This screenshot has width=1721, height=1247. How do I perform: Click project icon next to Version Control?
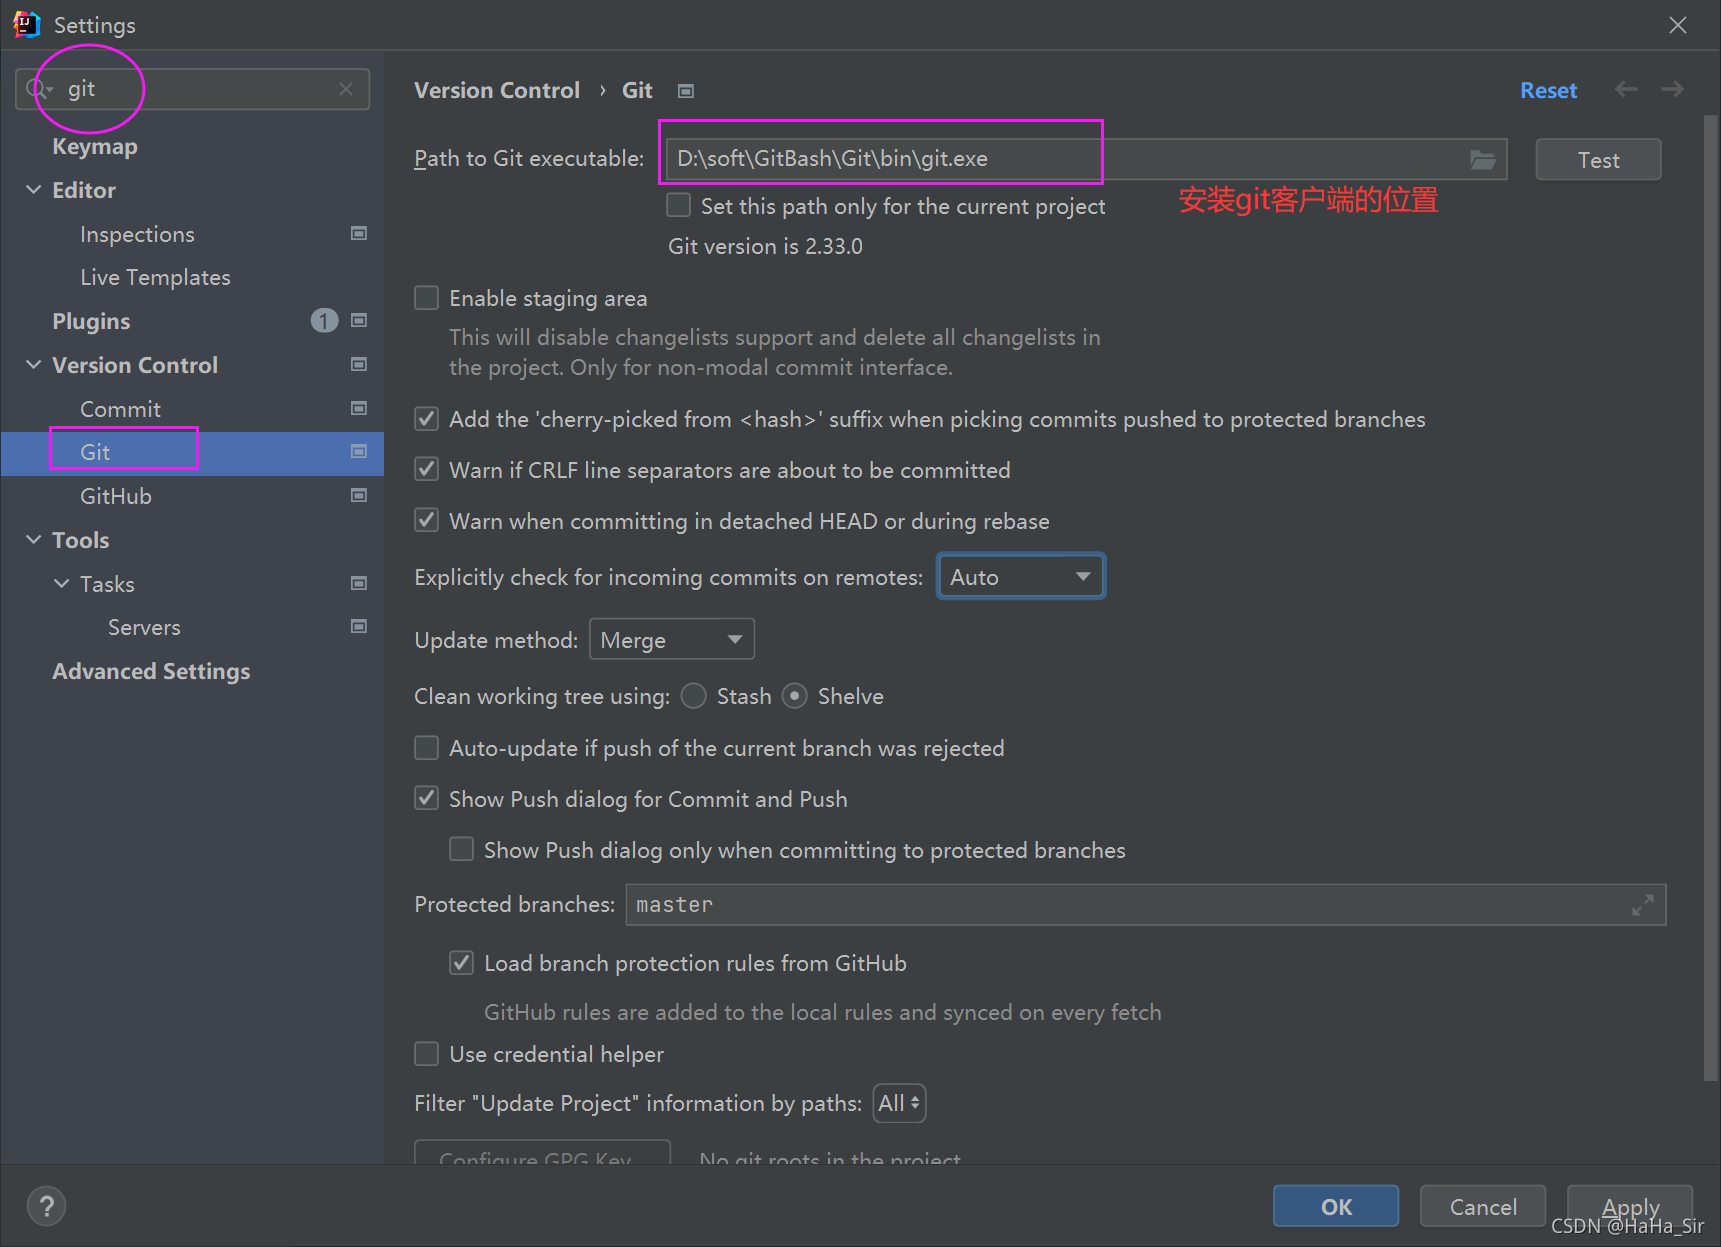tap(359, 364)
